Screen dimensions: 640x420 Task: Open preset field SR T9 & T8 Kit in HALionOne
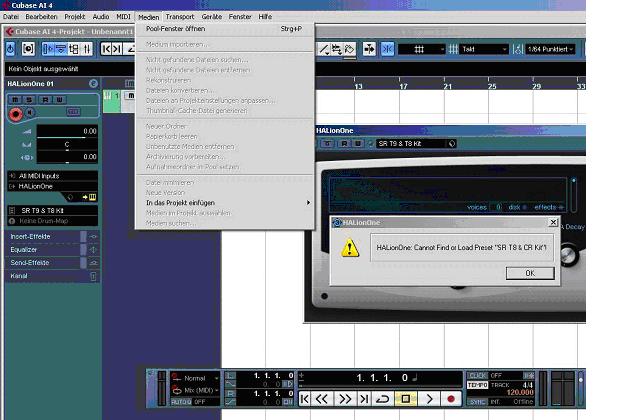click(411, 144)
